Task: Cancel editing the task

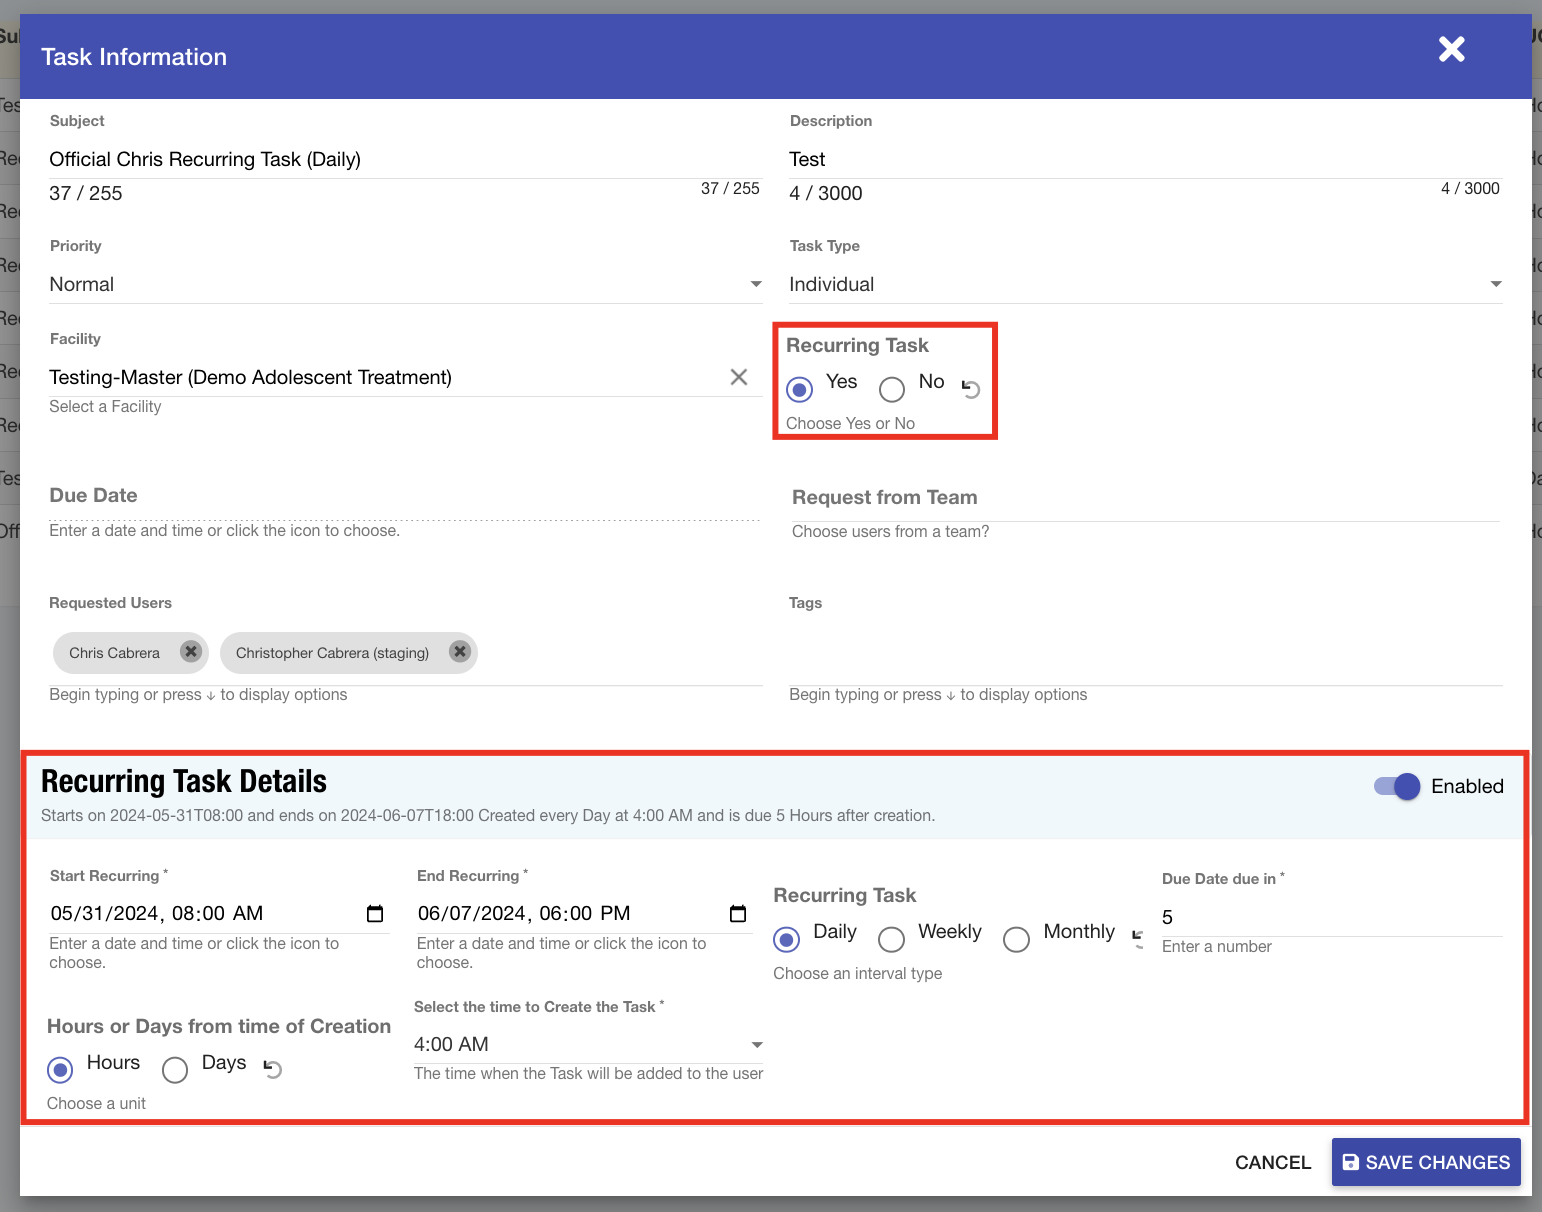Action: (x=1272, y=1162)
